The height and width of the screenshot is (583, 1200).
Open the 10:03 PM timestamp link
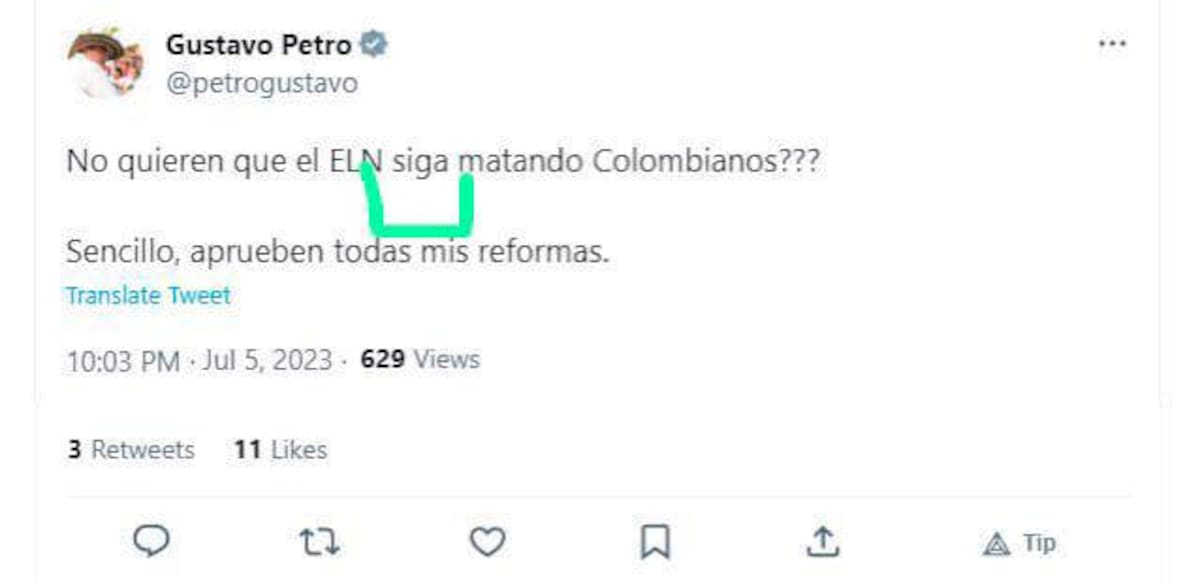(123, 360)
